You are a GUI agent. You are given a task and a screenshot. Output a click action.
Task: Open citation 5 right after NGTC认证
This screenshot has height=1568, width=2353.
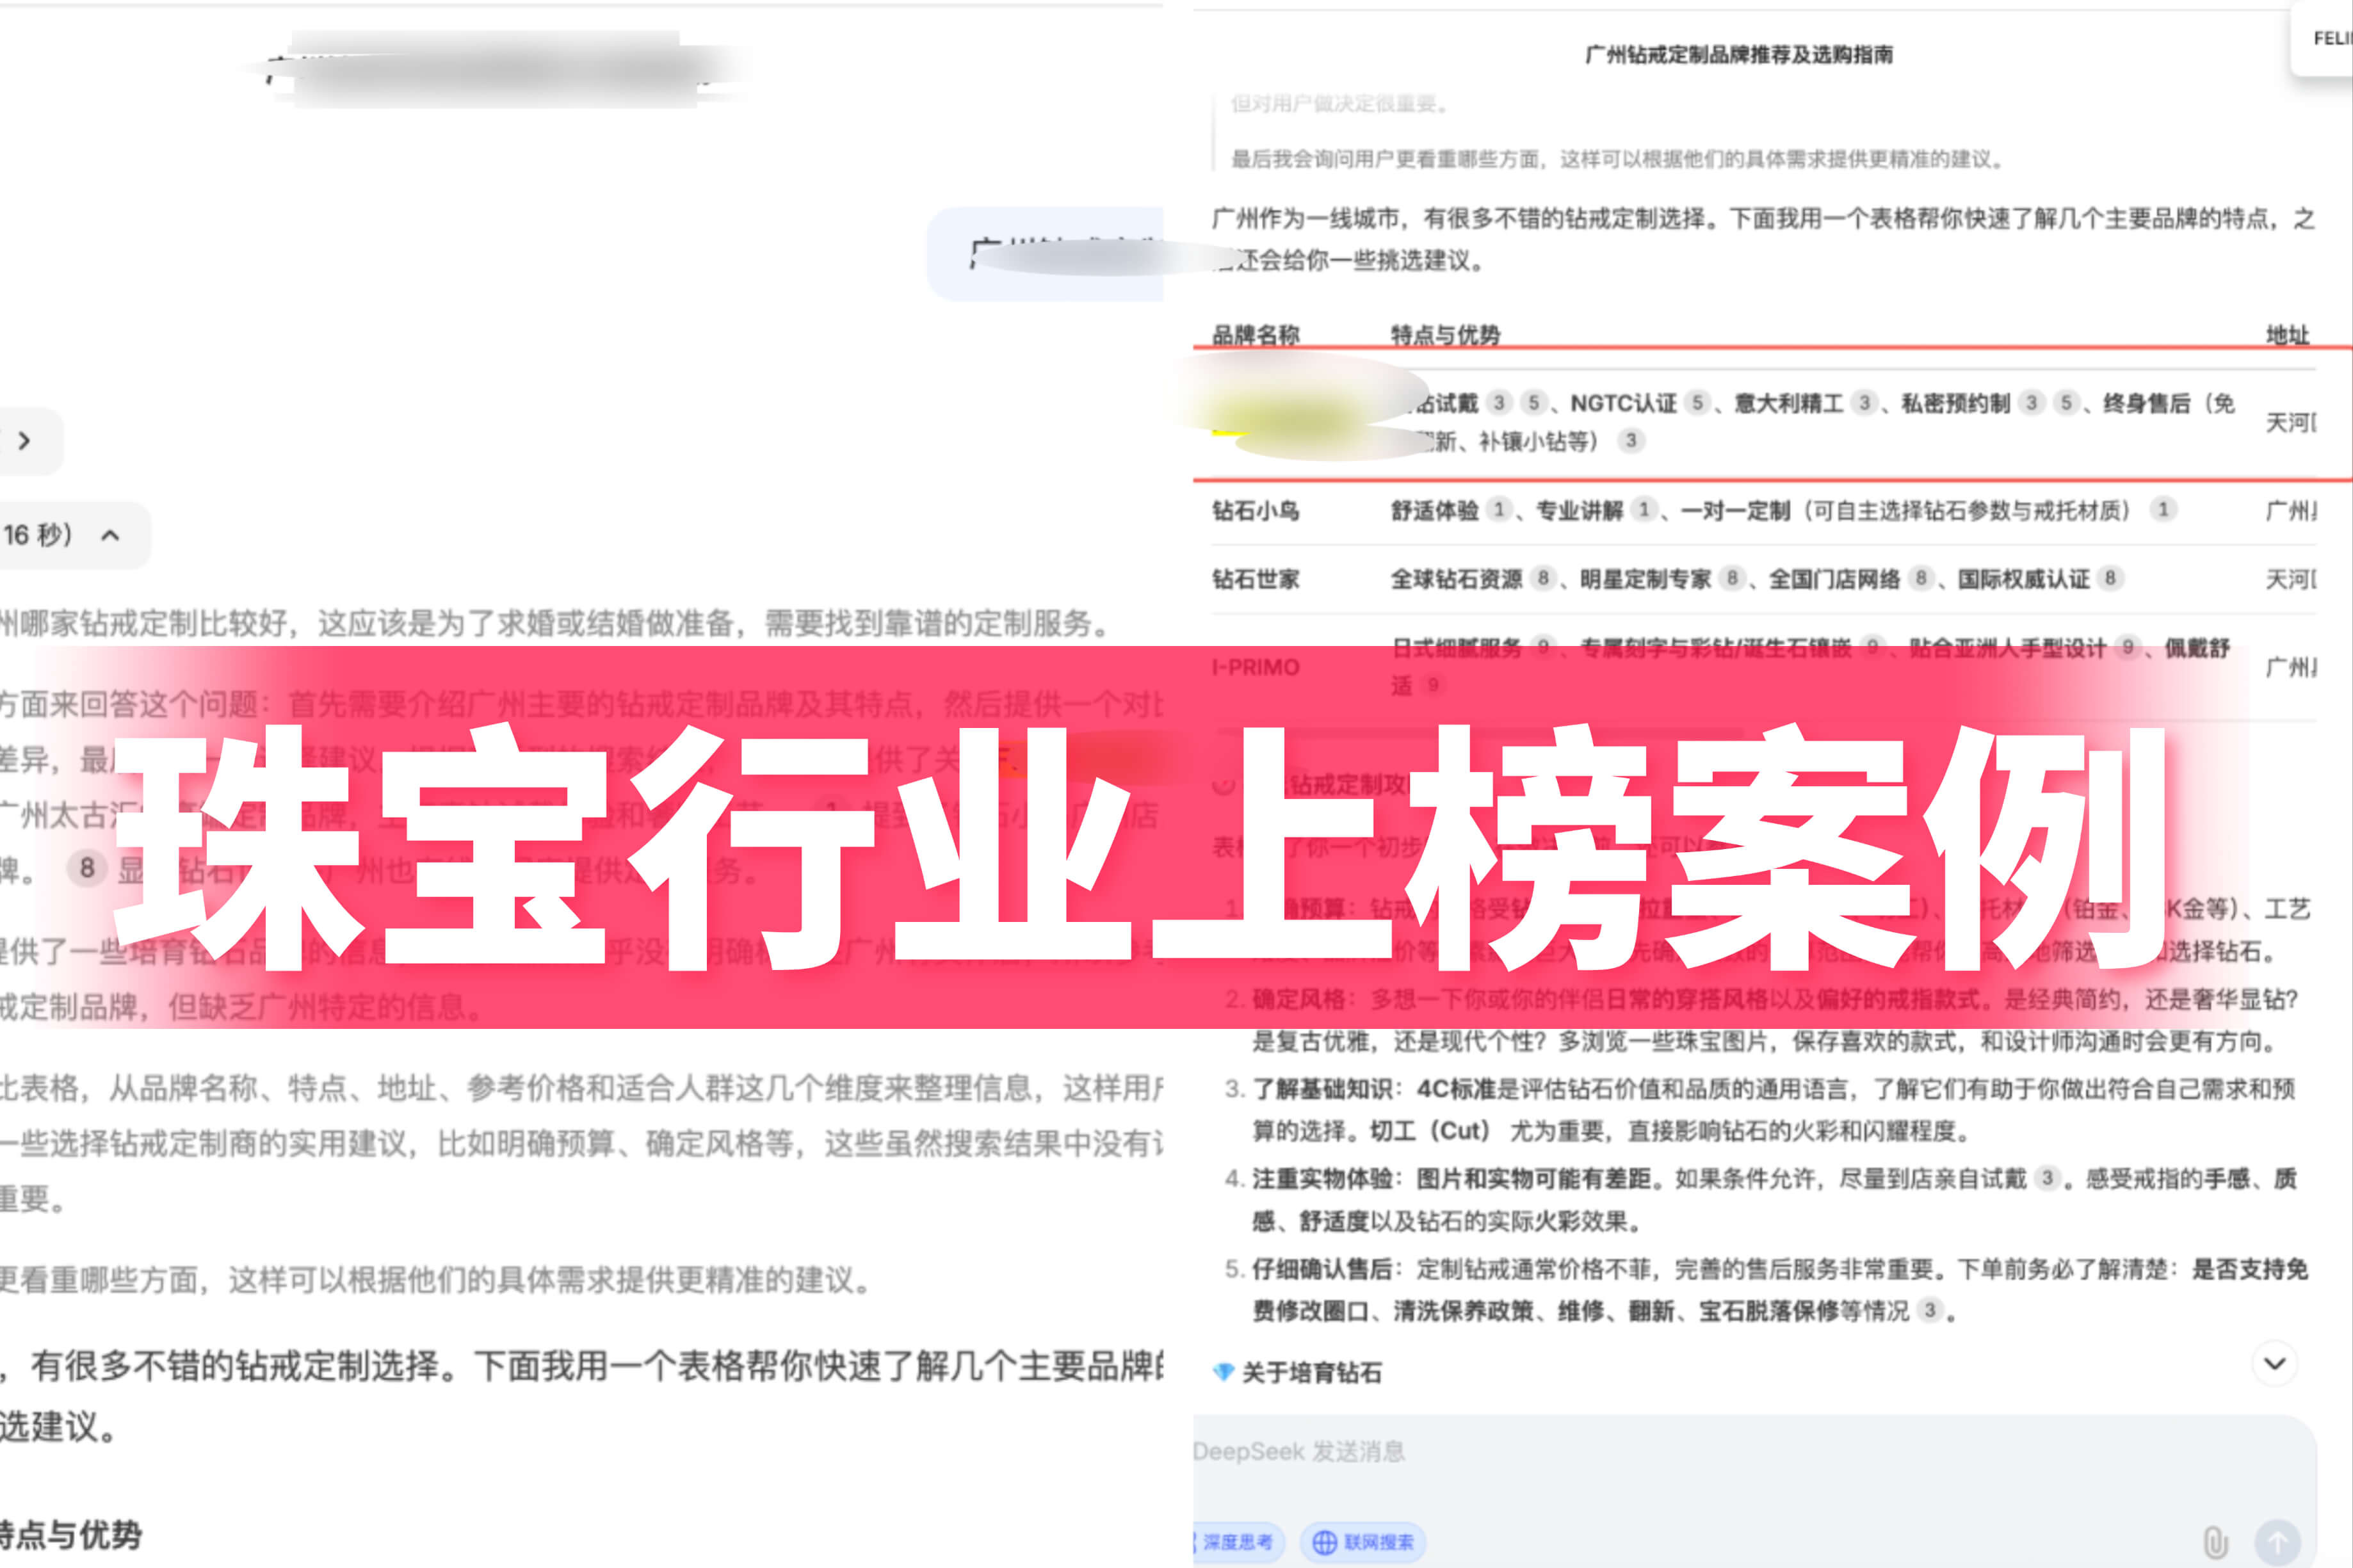[1696, 403]
